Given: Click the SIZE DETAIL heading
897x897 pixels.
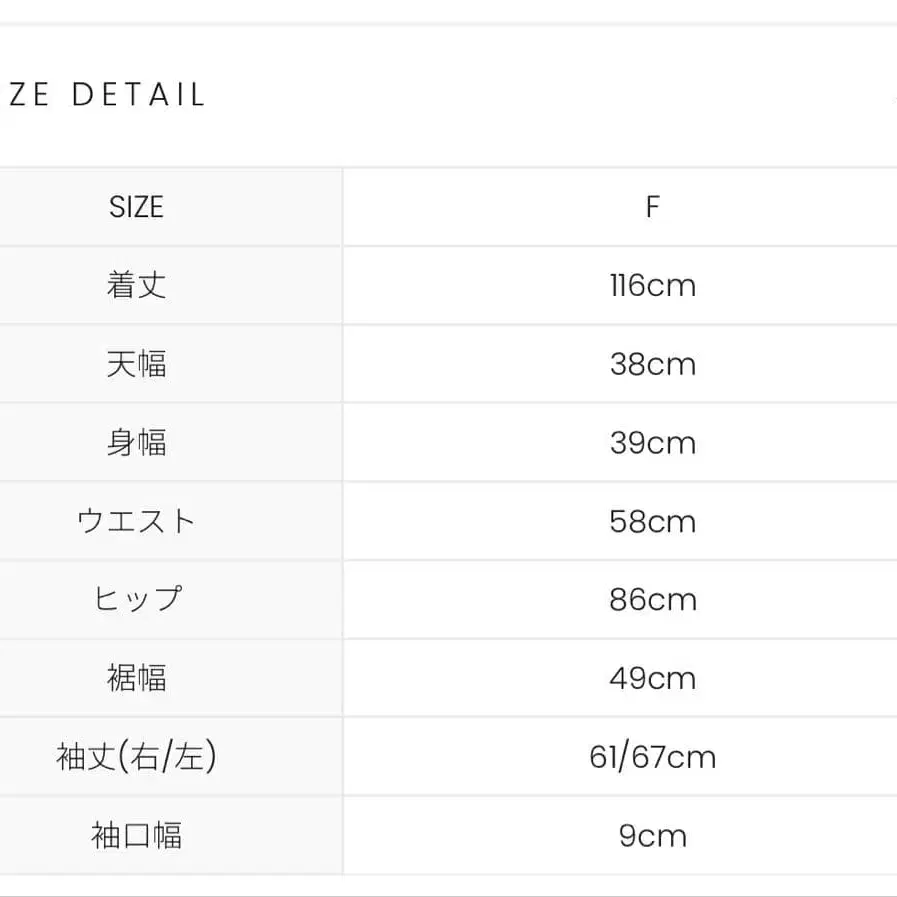Looking at the screenshot, I should coord(102,95).
